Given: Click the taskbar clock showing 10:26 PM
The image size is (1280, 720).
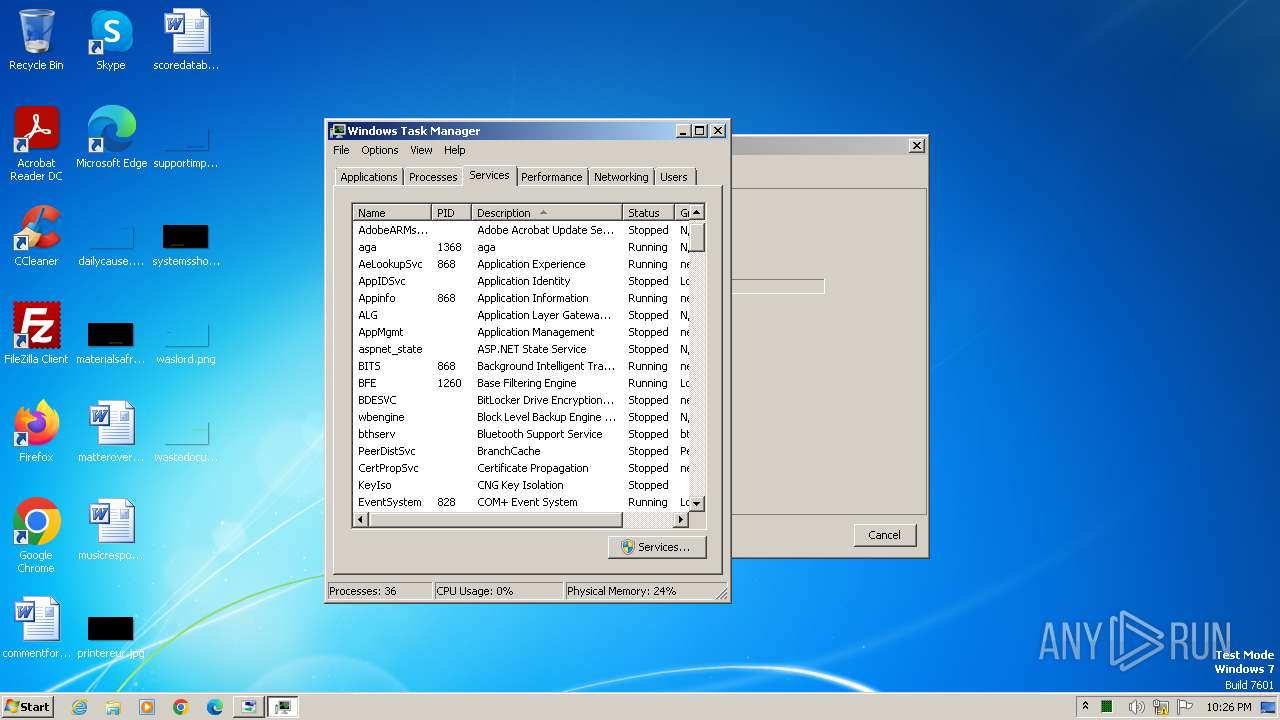Looking at the screenshot, I should (x=1228, y=707).
